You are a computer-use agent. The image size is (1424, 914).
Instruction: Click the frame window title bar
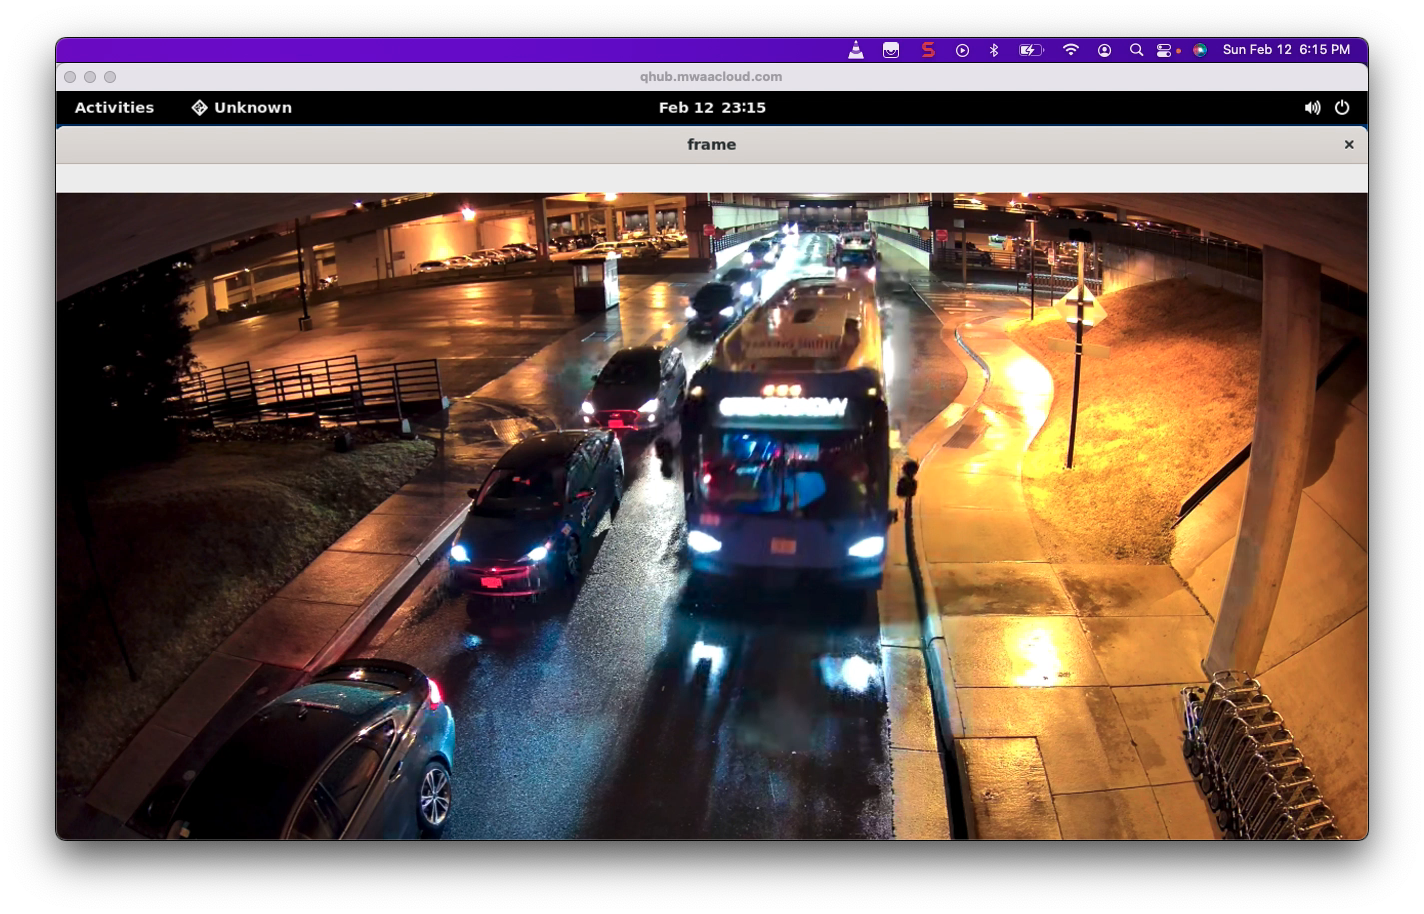[712, 145]
